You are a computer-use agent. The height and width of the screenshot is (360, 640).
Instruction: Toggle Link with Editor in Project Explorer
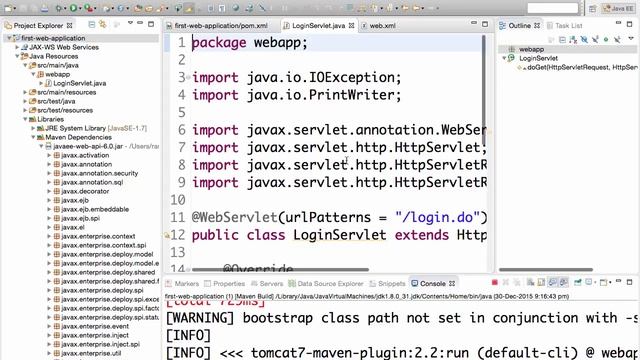coord(102,25)
